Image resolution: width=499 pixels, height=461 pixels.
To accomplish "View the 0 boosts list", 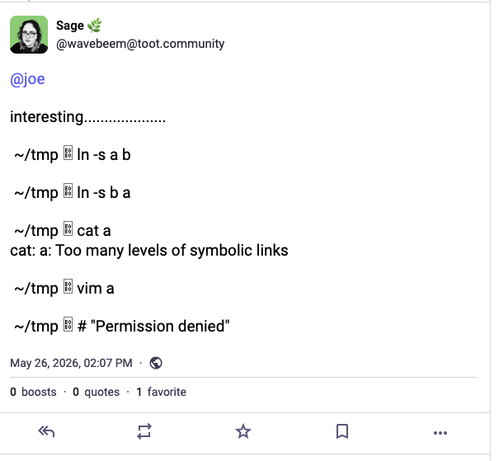I will click(33, 392).
